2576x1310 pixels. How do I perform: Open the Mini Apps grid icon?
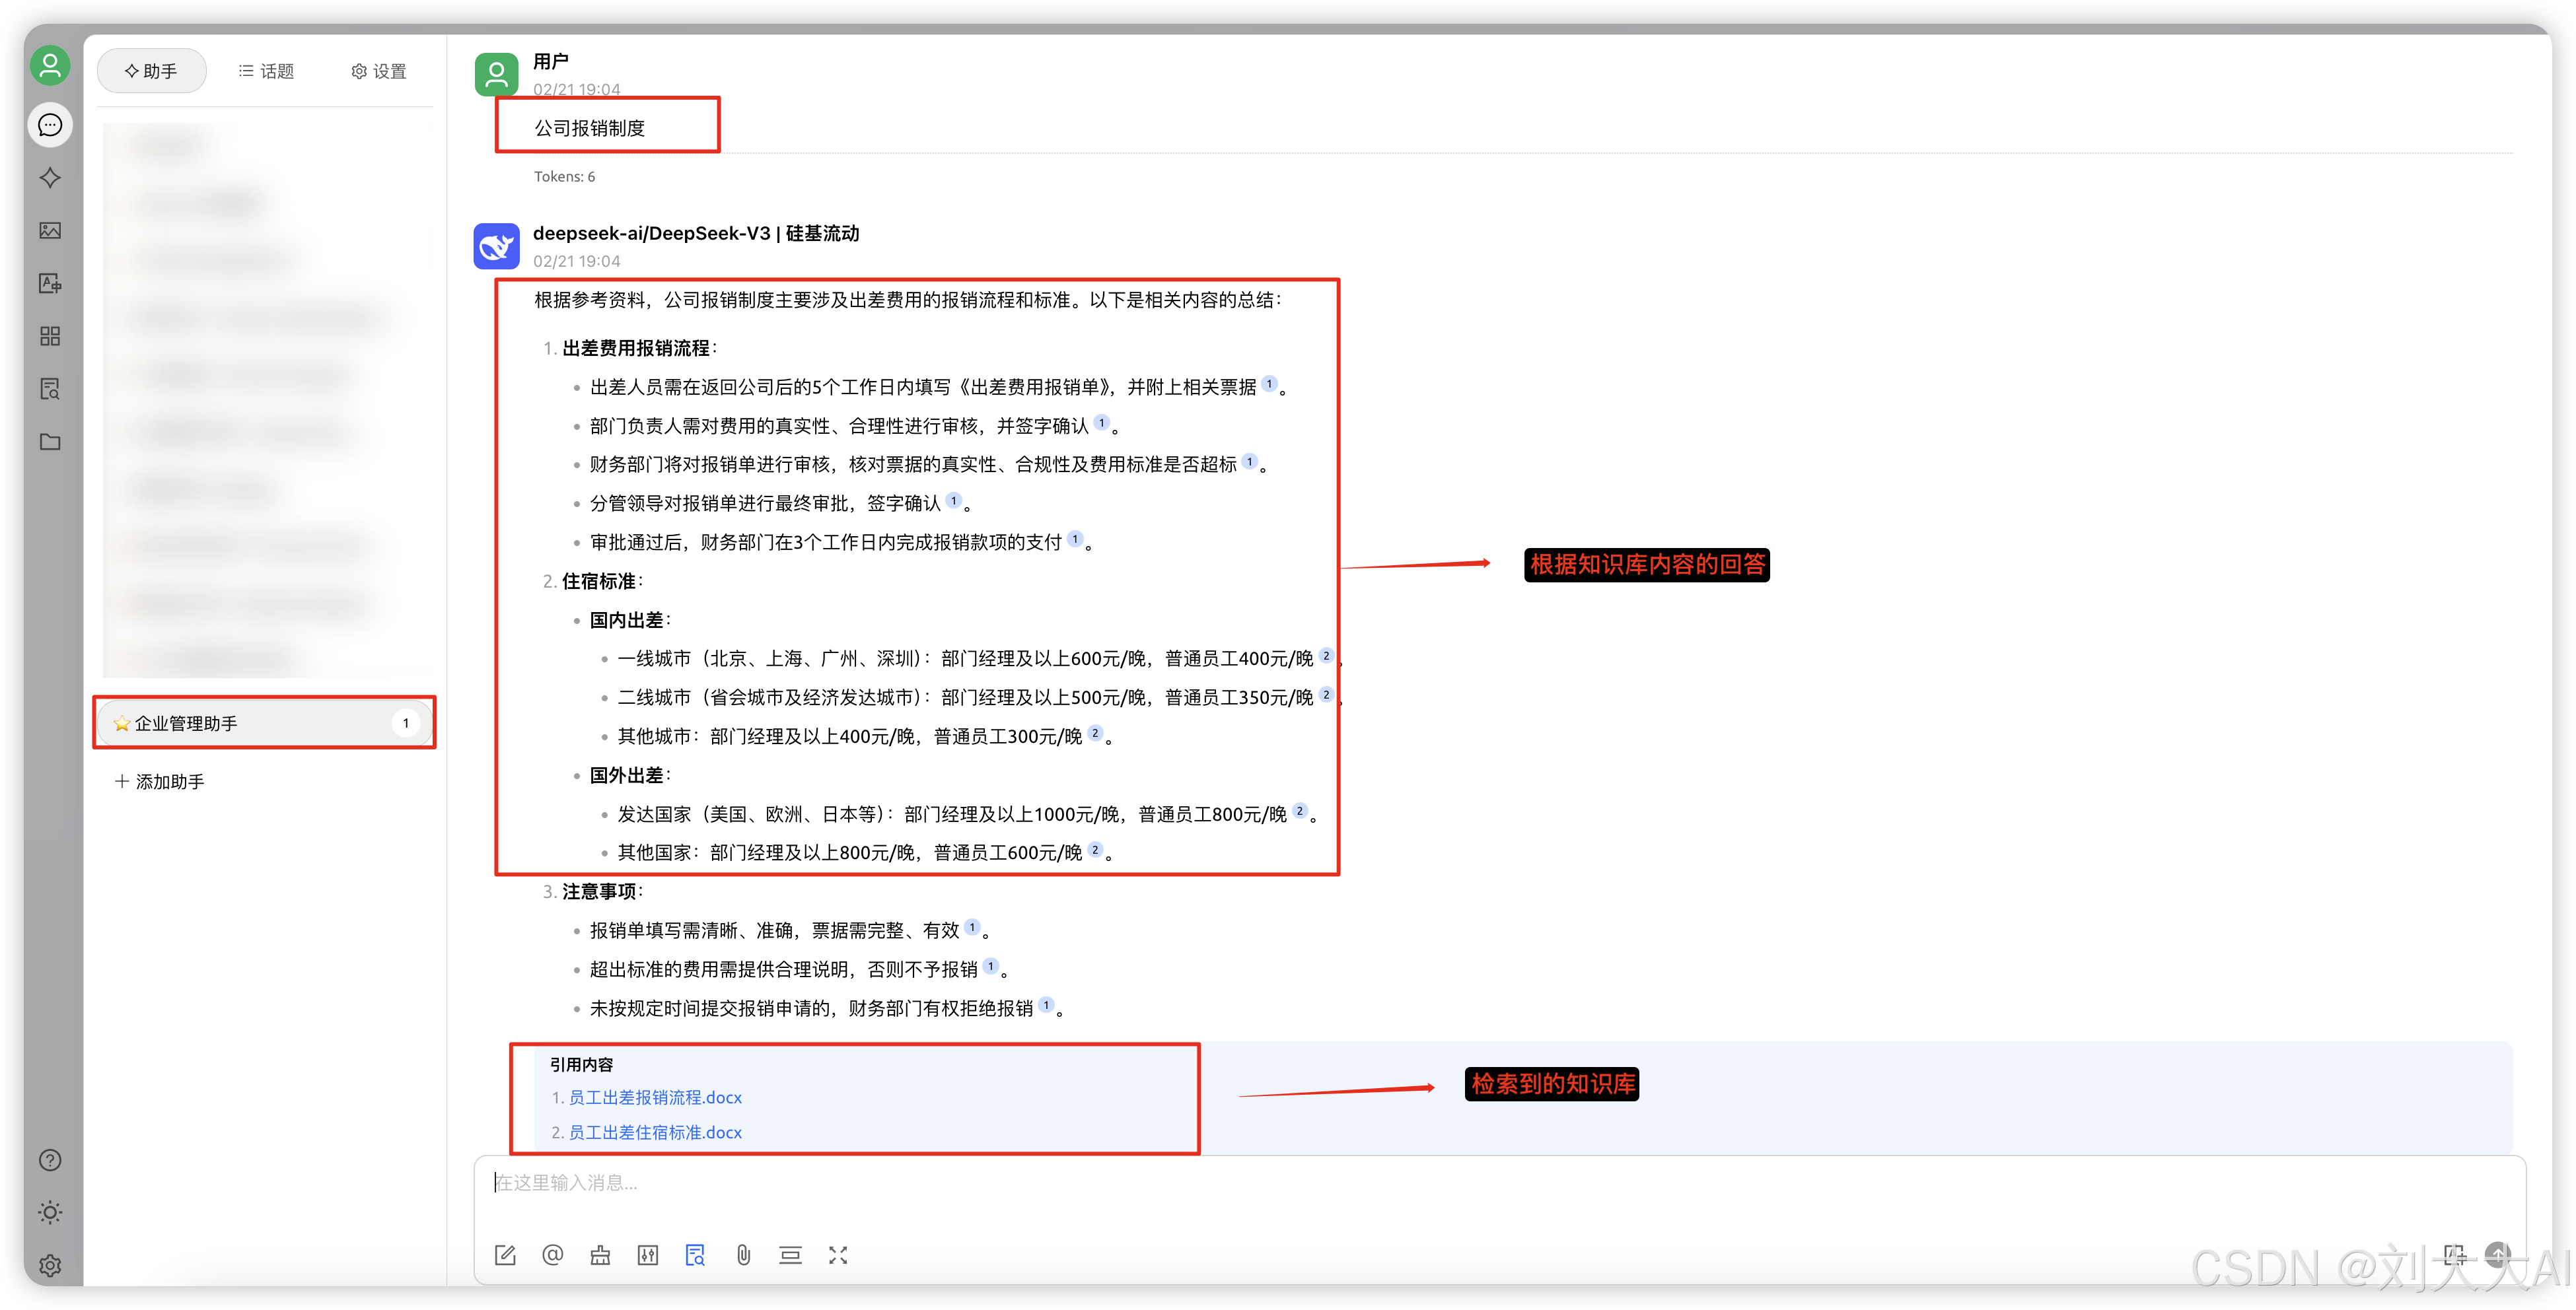pos(49,336)
